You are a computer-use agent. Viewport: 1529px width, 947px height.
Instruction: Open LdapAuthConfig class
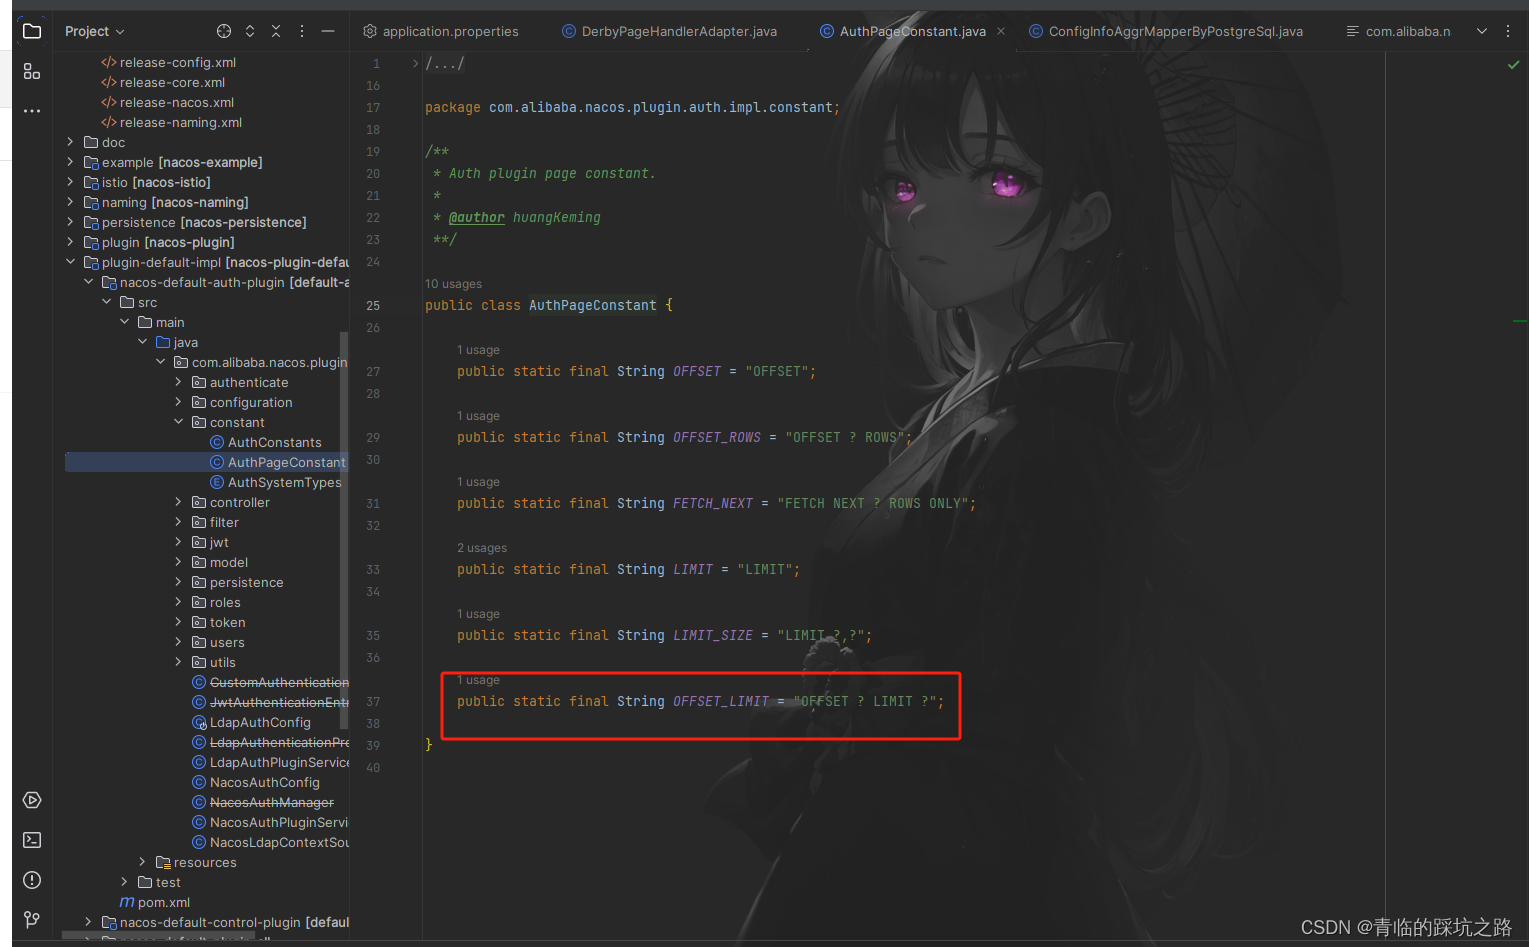251,722
